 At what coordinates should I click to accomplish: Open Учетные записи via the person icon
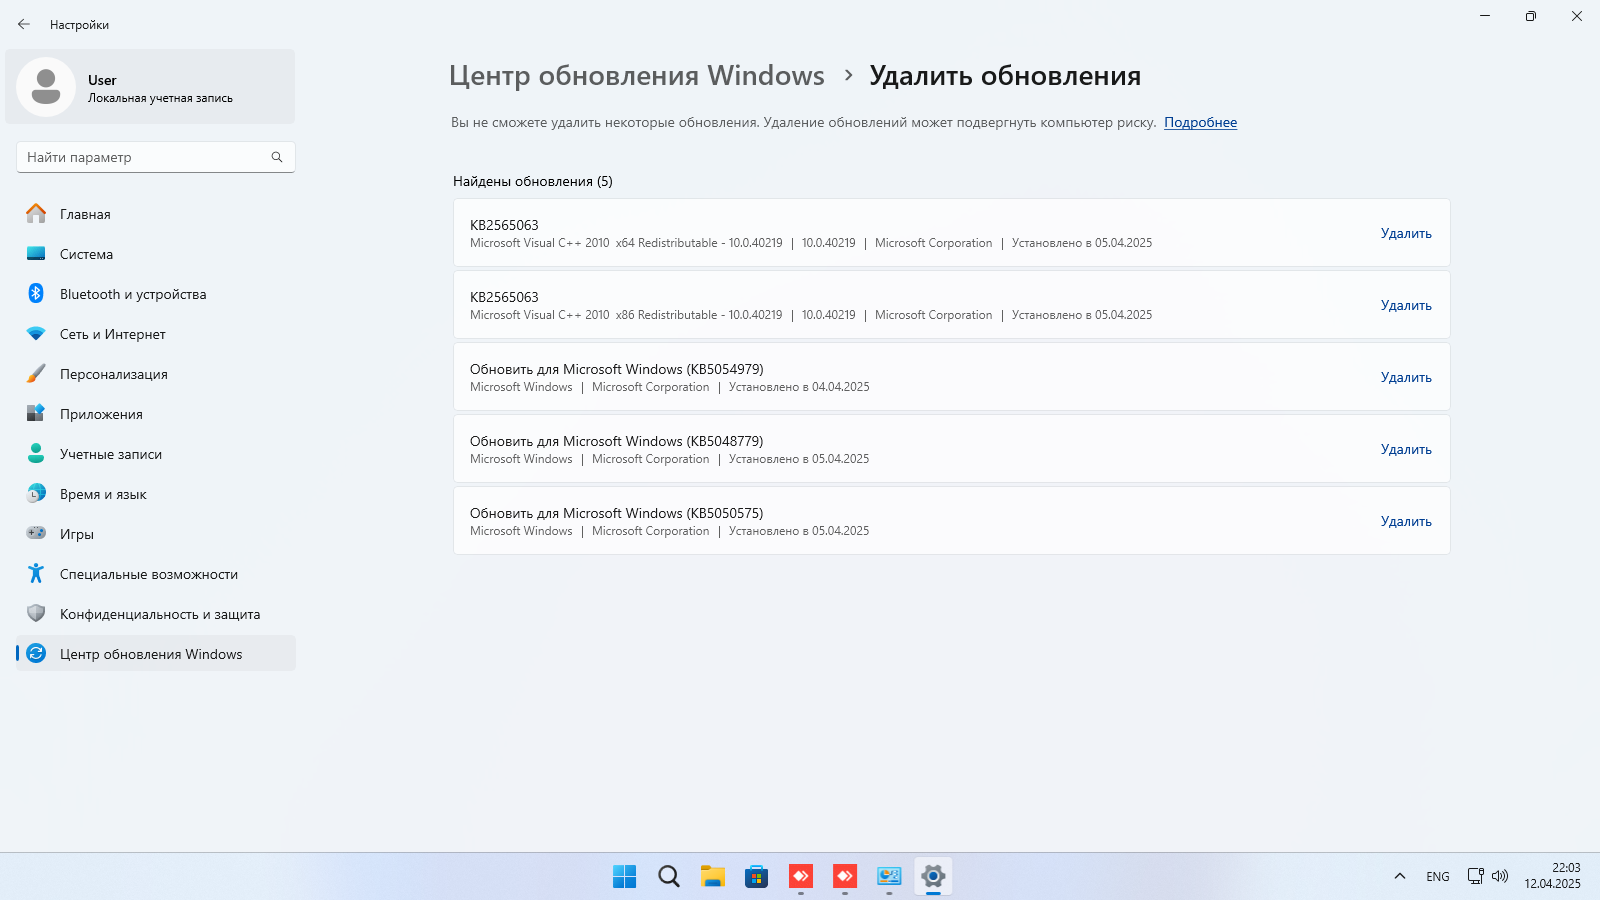click(36, 454)
